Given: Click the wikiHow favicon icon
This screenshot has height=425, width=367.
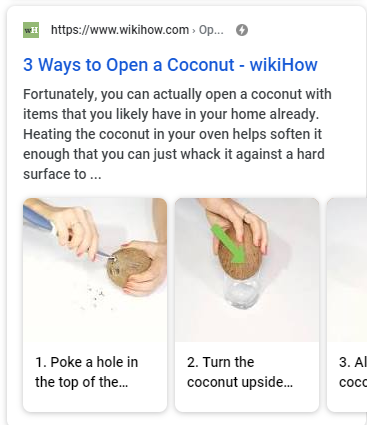Looking at the screenshot, I should [31, 30].
